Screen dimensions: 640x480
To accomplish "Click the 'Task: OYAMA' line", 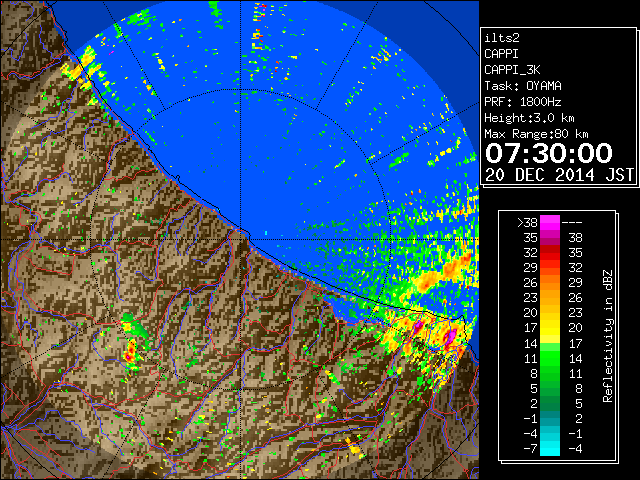I will click(x=522, y=86).
